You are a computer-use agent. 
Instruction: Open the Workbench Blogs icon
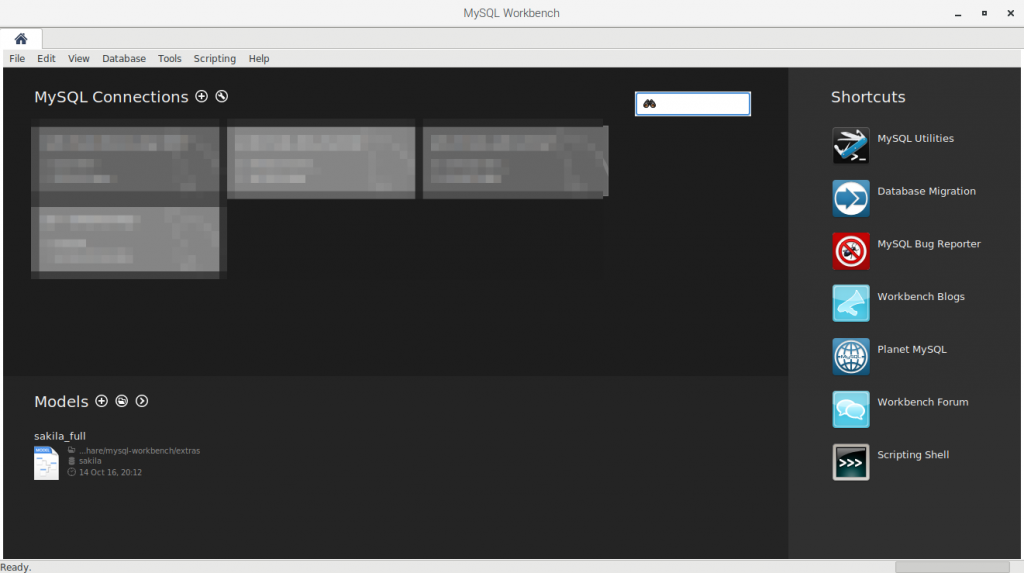tap(851, 303)
